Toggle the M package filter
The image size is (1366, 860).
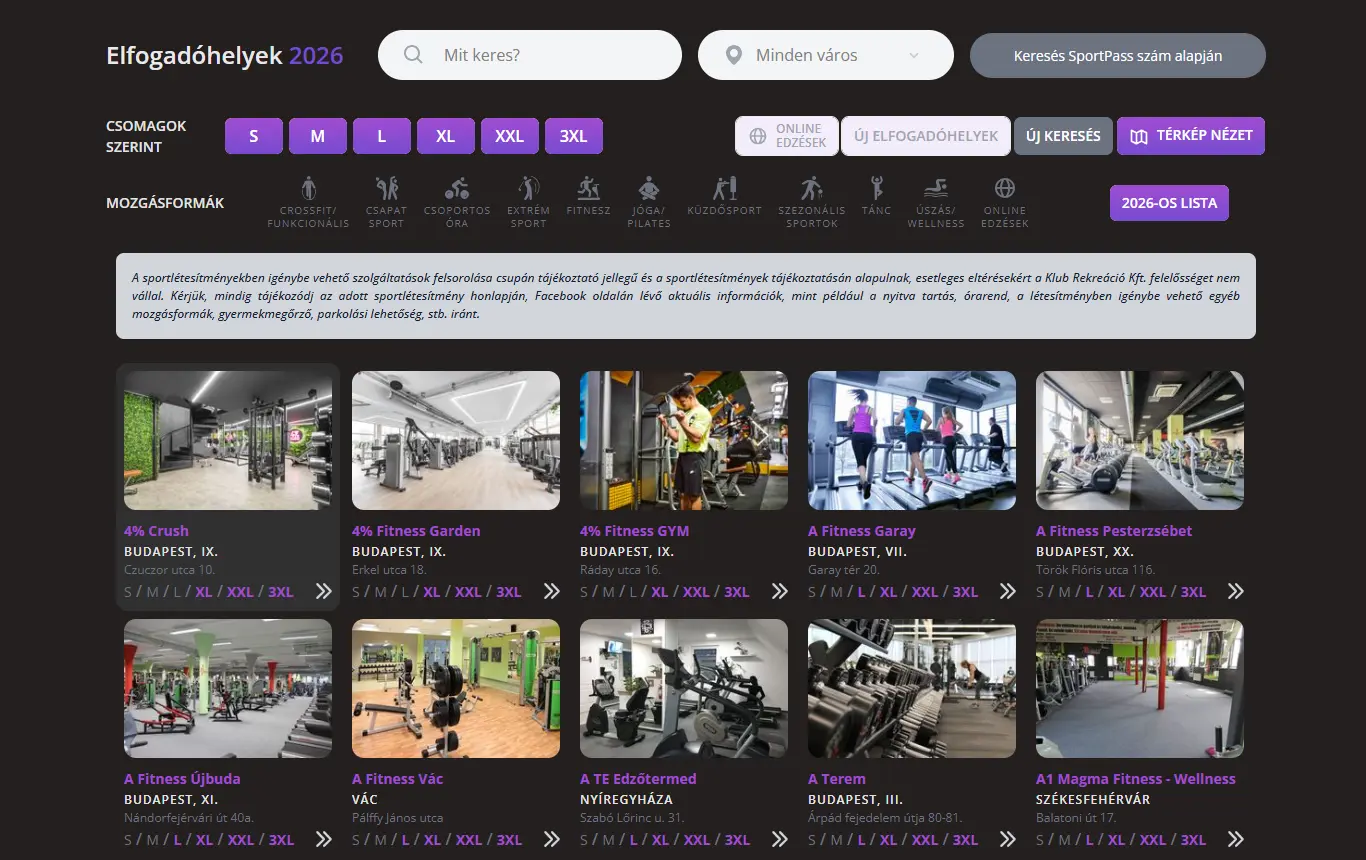[318, 136]
